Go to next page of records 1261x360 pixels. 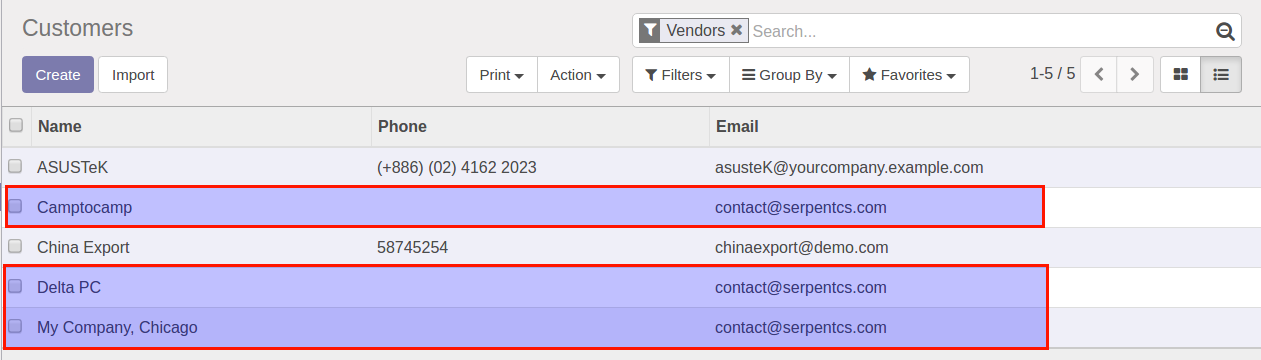tap(1135, 74)
